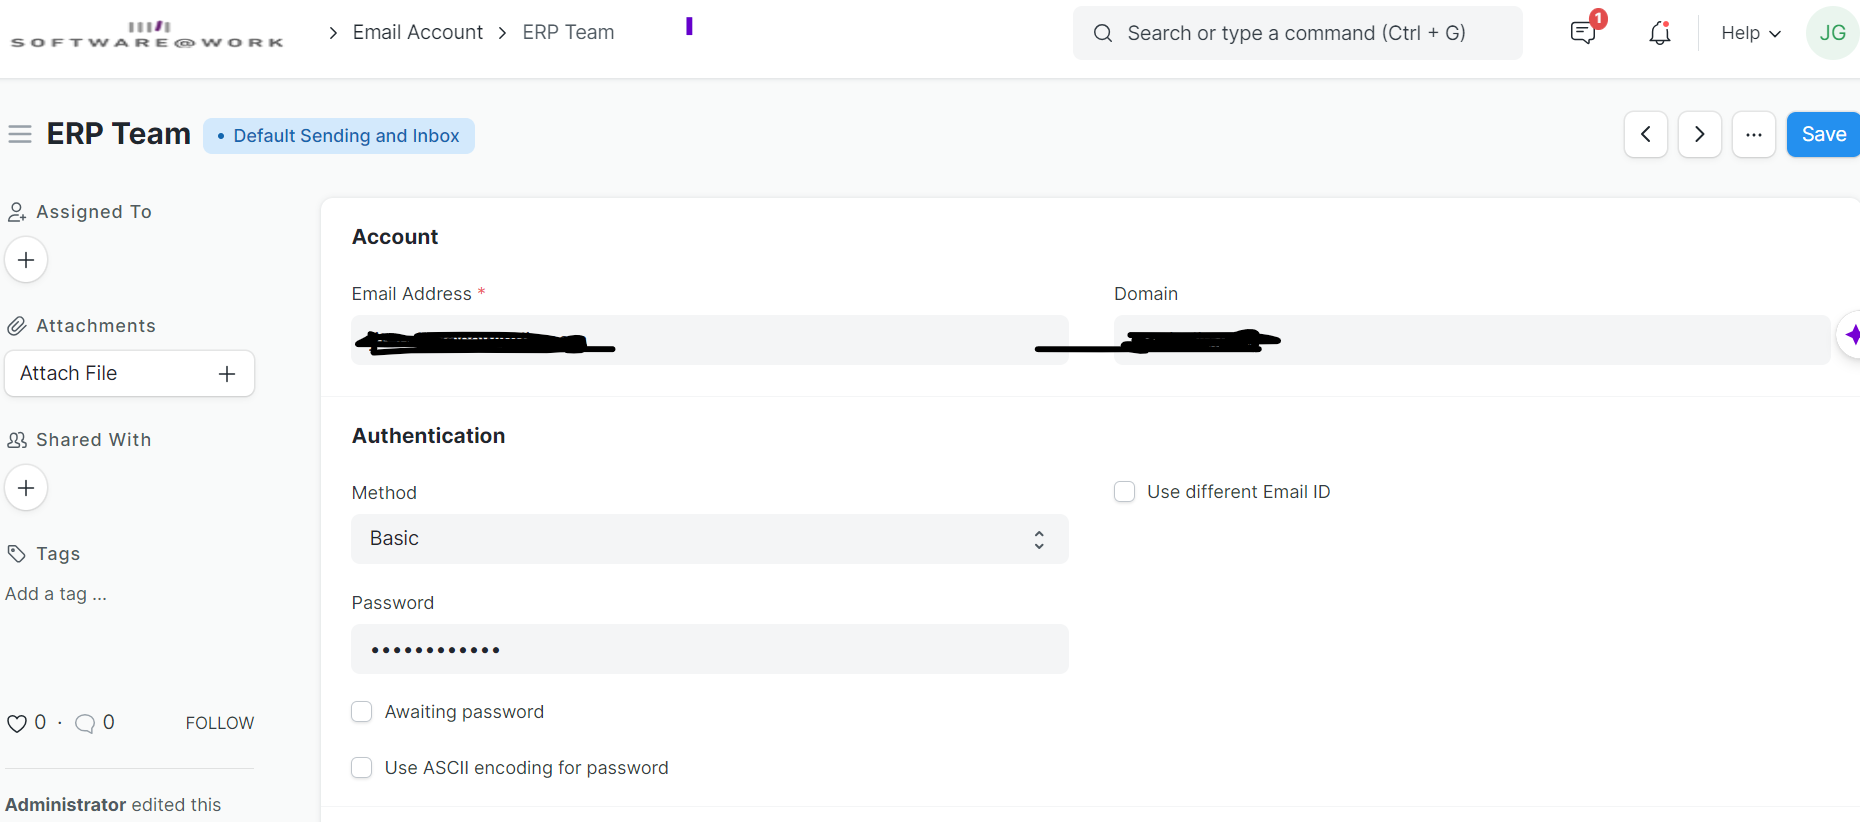Open the ellipsis options menu
Image resolution: width=1860 pixels, height=822 pixels.
[1753, 133]
